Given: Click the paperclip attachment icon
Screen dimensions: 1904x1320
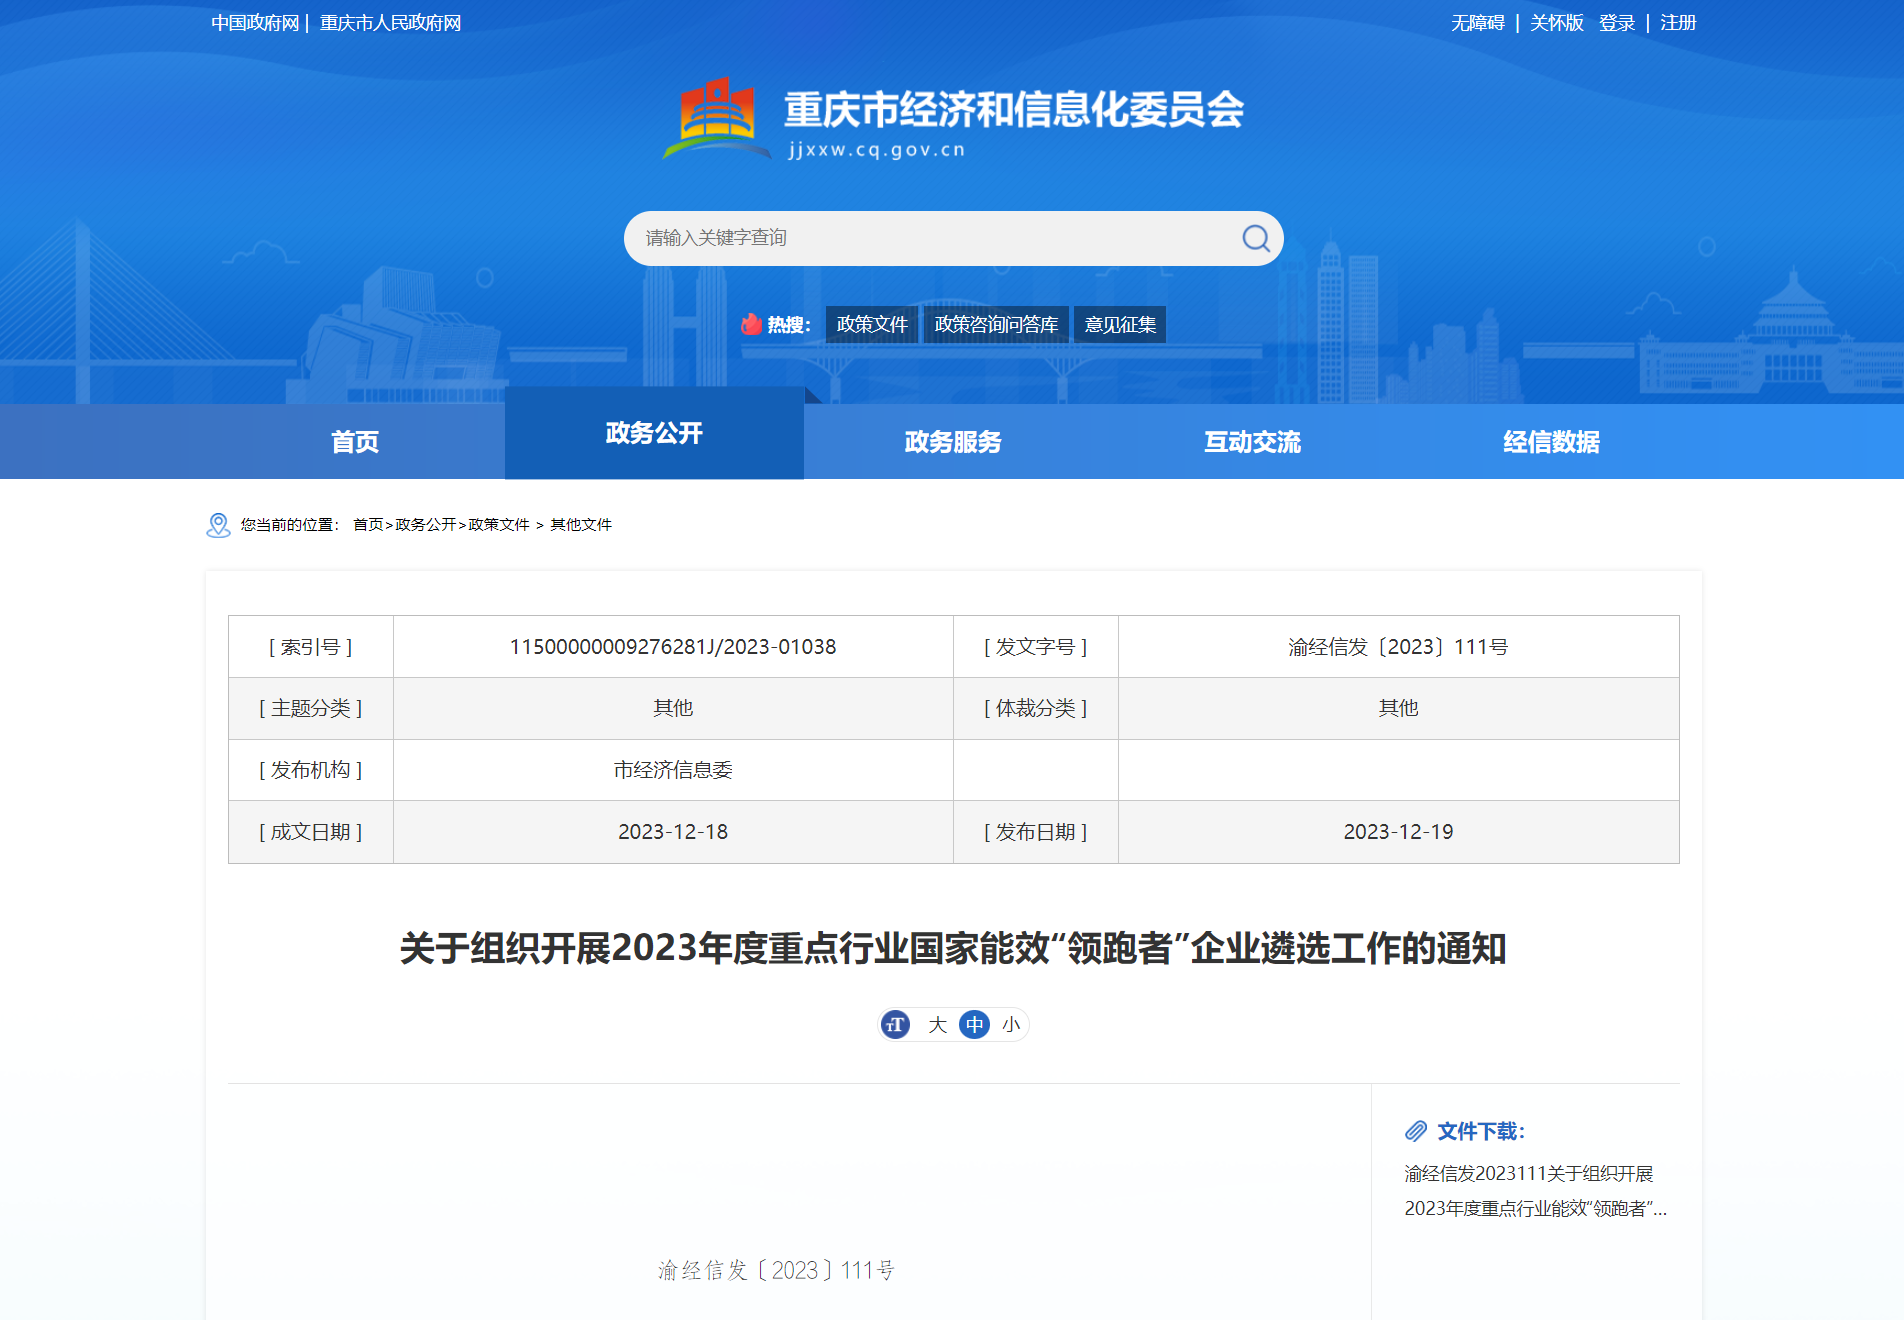Looking at the screenshot, I should pos(1416,1131).
